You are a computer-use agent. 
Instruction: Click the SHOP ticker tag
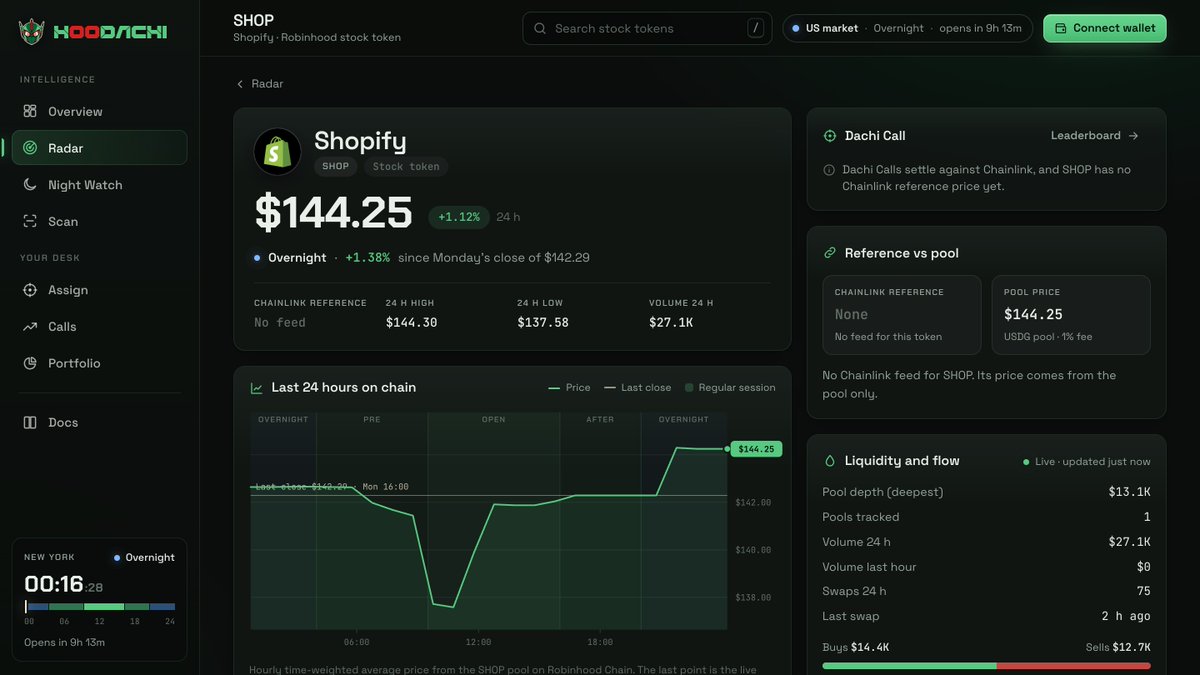[336, 167]
